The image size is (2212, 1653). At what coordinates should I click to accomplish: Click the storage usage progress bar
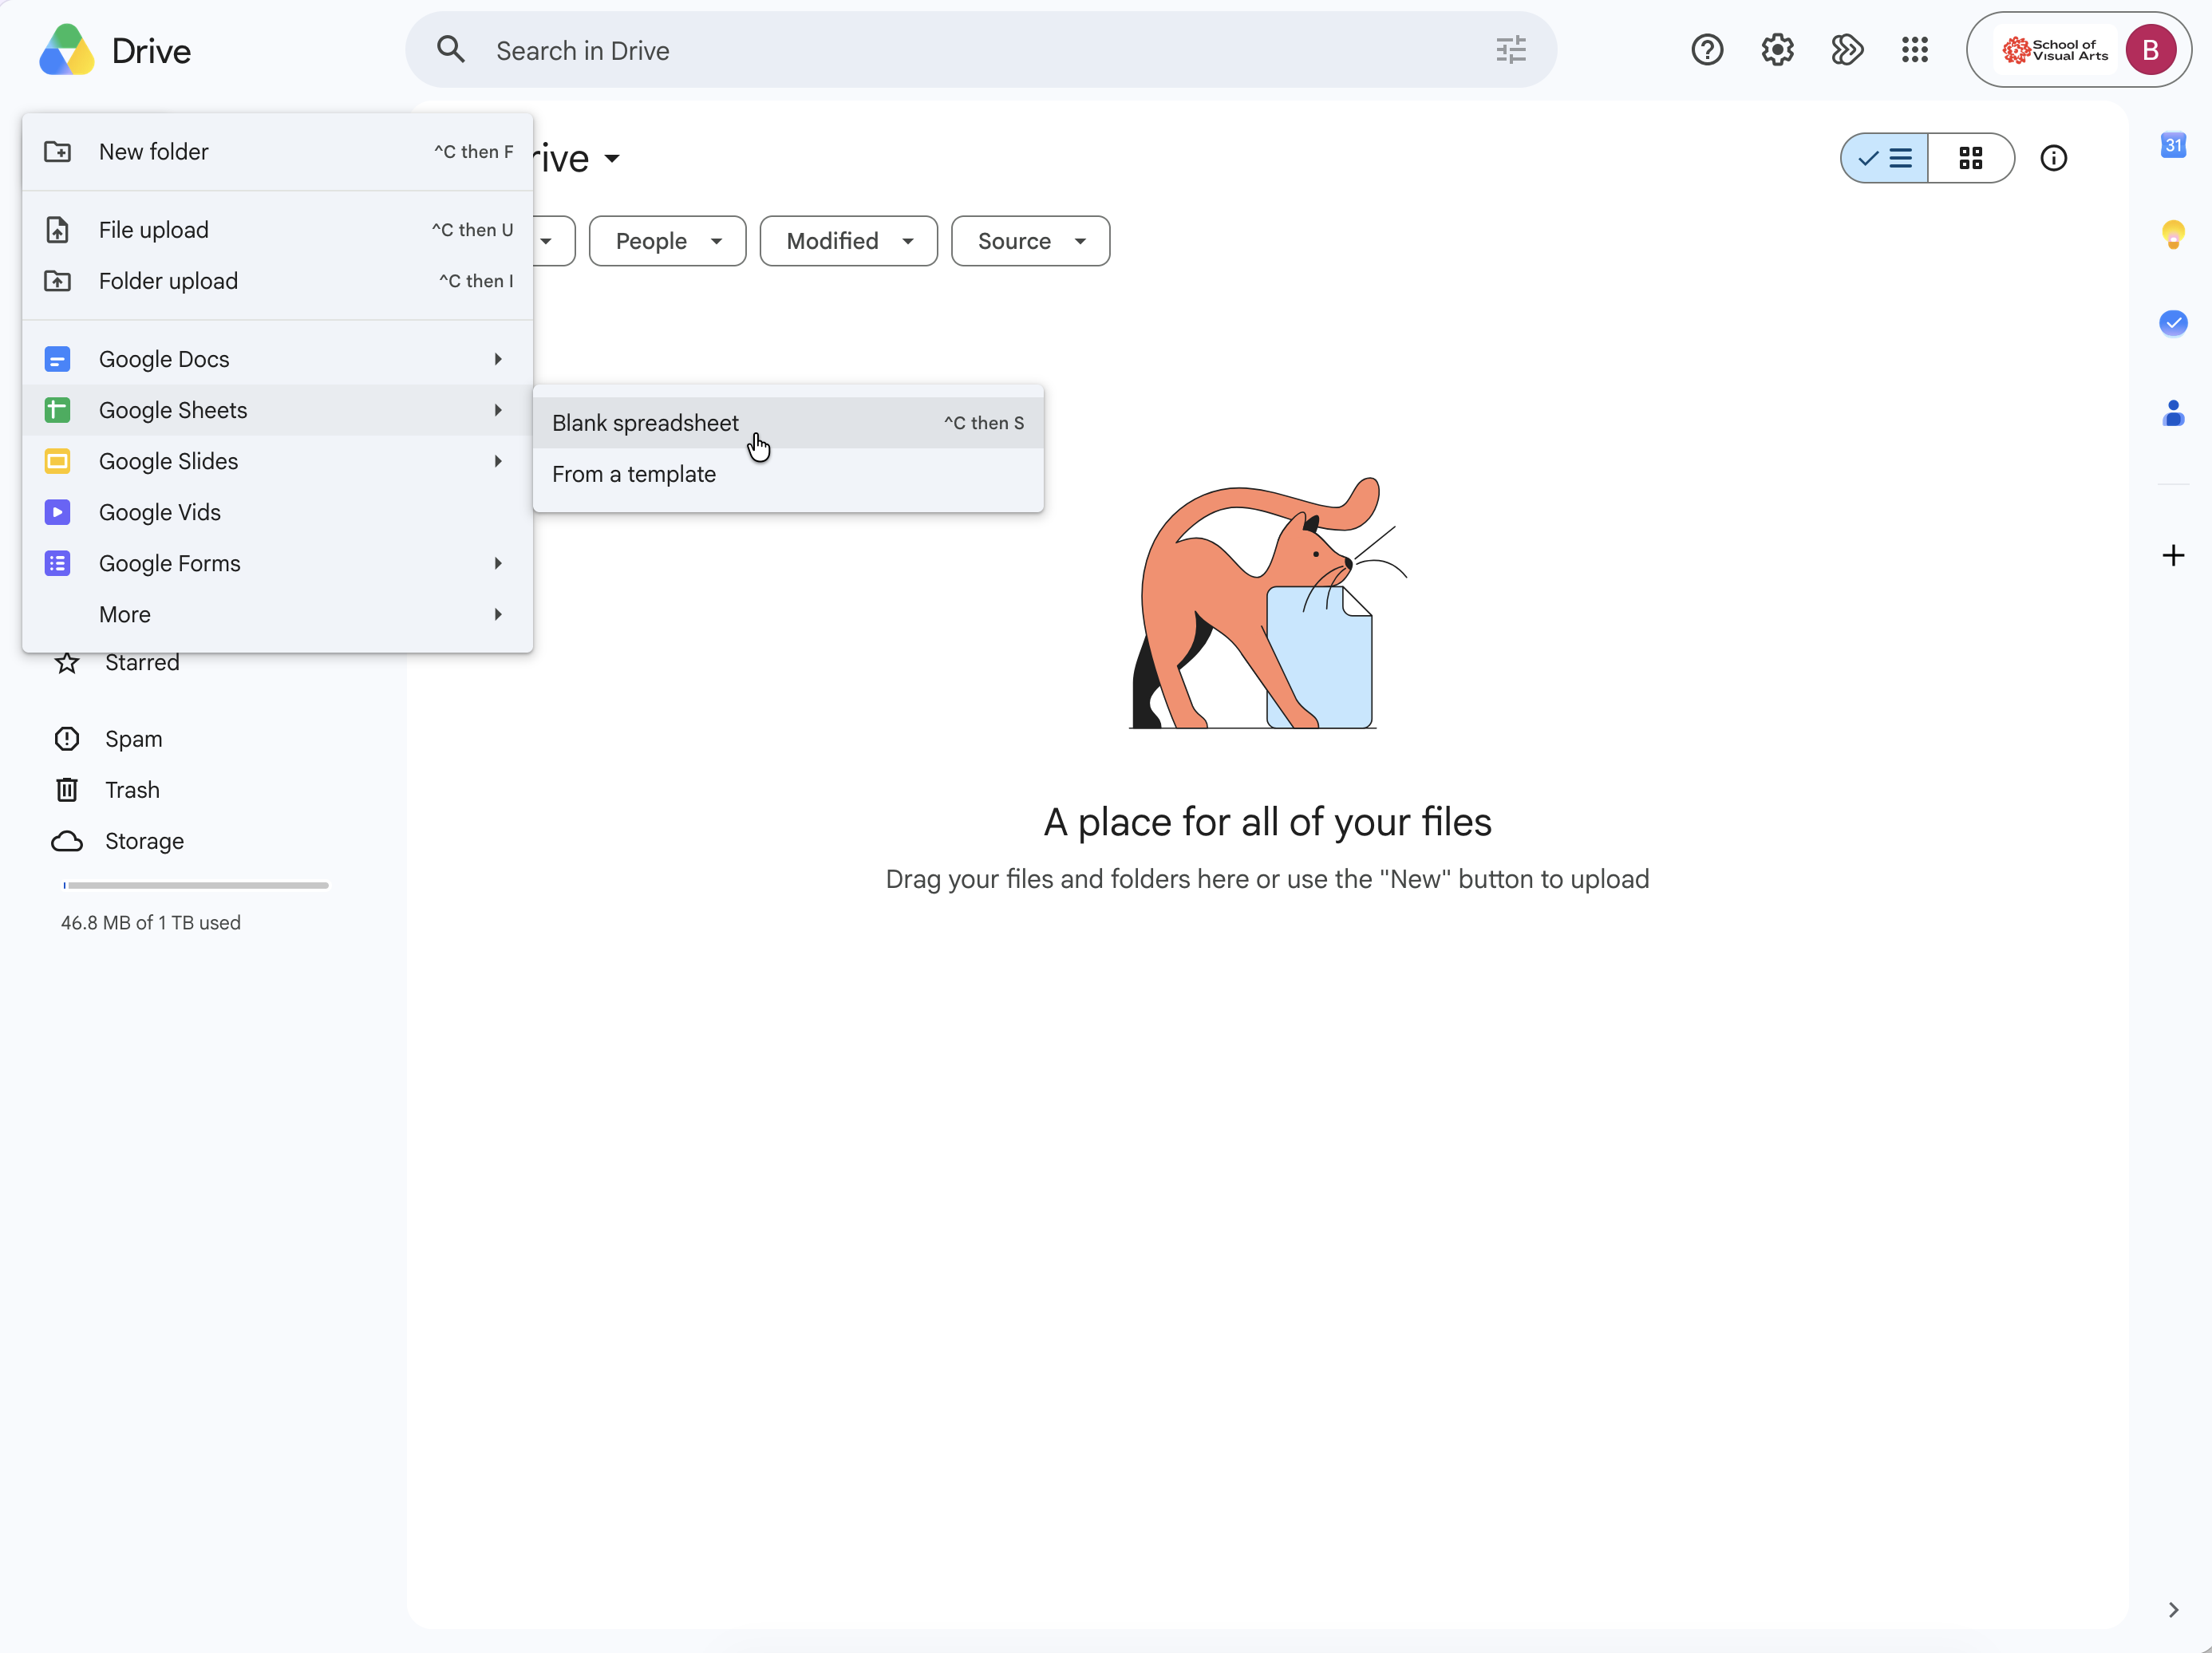pos(195,885)
